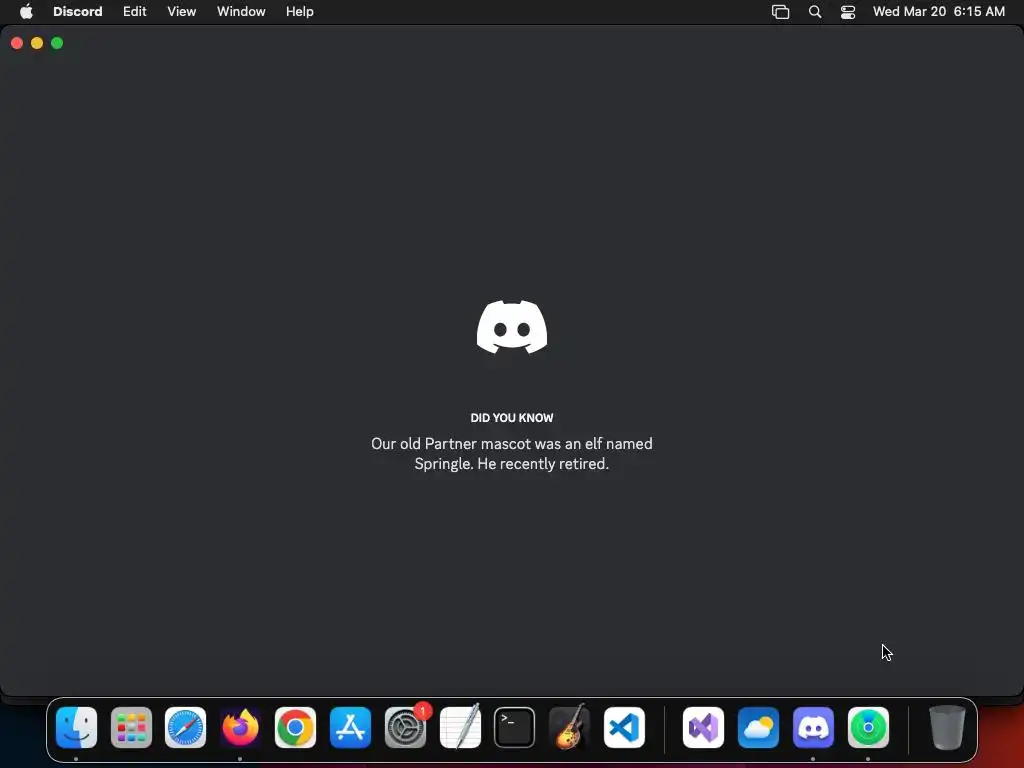Open Launchpad from the Dock
Viewport: 1024px width, 768px height.
pyautogui.click(x=131, y=728)
